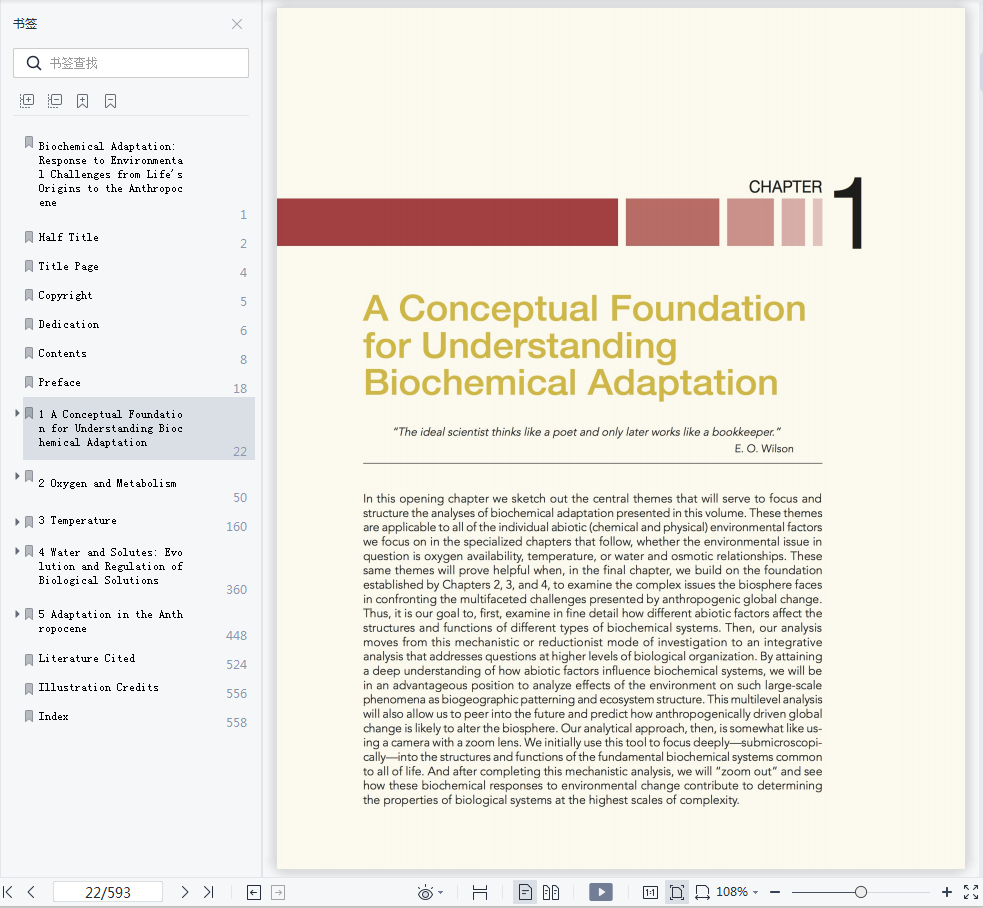Click the page number field 22/593
983x908 pixels.
tap(108, 892)
